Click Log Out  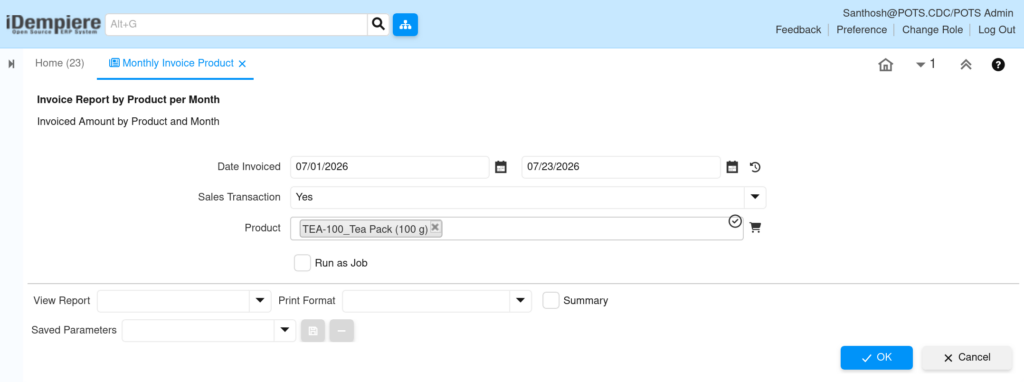pos(997,29)
